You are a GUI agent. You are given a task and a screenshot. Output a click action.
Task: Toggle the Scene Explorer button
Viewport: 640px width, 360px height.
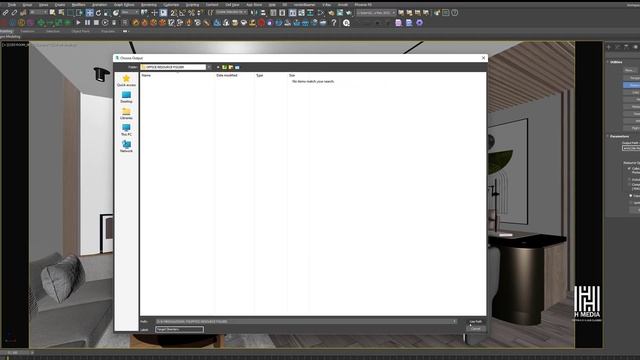coord(273,13)
